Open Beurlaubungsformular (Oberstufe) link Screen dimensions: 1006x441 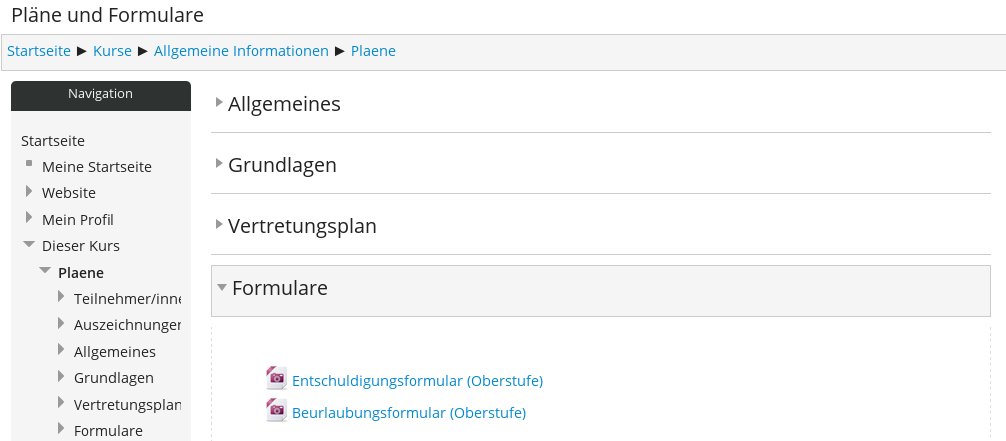click(408, 413)
